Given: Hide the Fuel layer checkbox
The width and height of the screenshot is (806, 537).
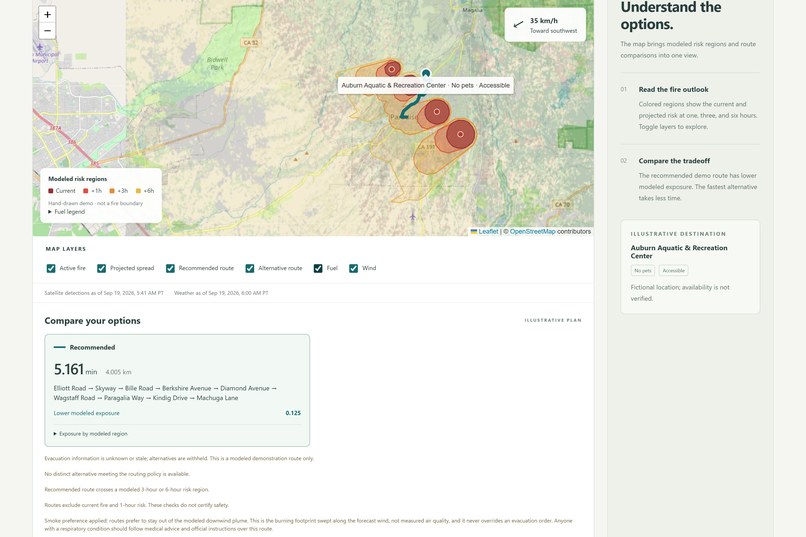Looking at the screenshot, I should [318, 268].
